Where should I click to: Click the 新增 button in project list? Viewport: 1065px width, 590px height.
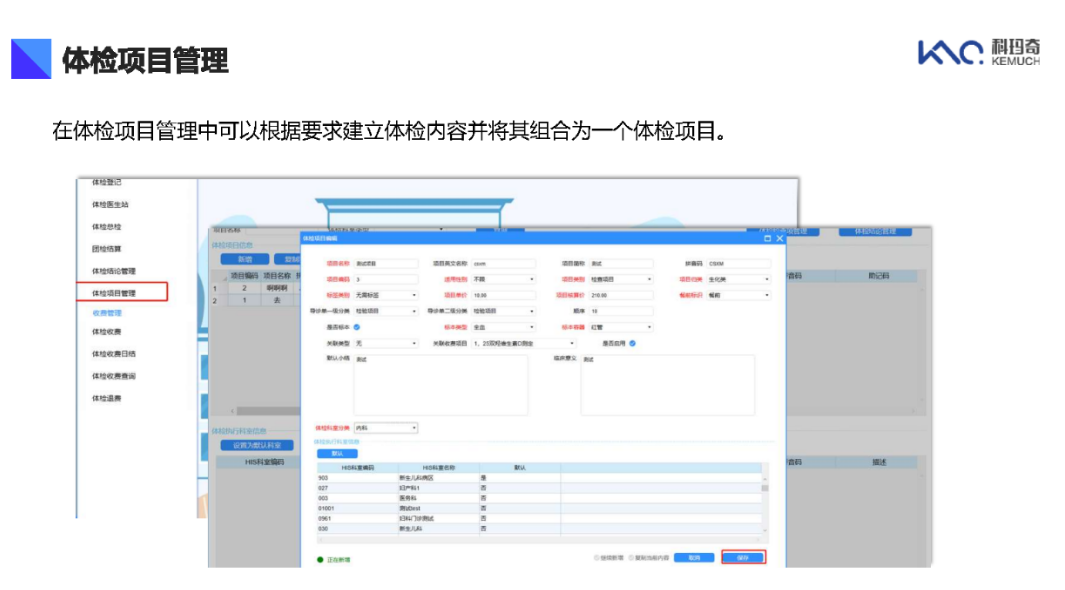(244, 258)
